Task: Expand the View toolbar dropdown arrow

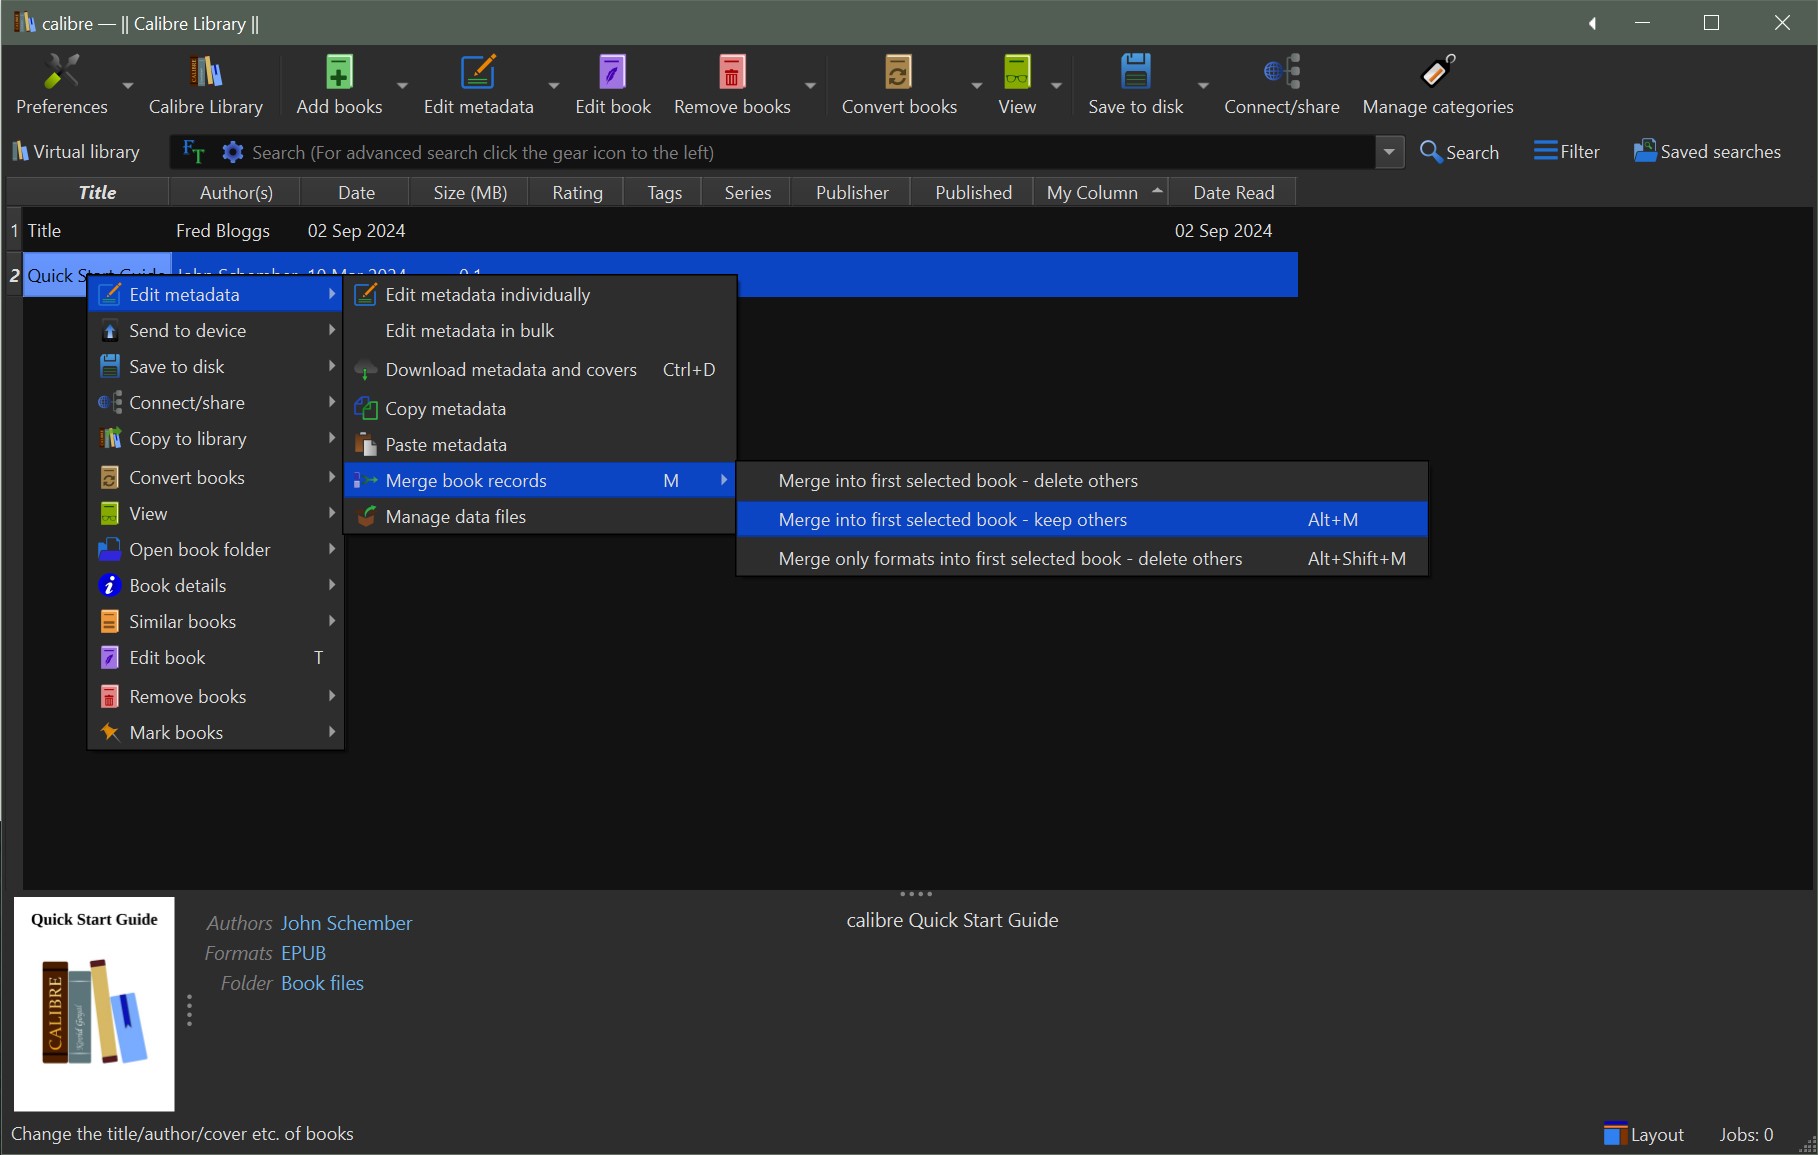Action: point(1056,86)
